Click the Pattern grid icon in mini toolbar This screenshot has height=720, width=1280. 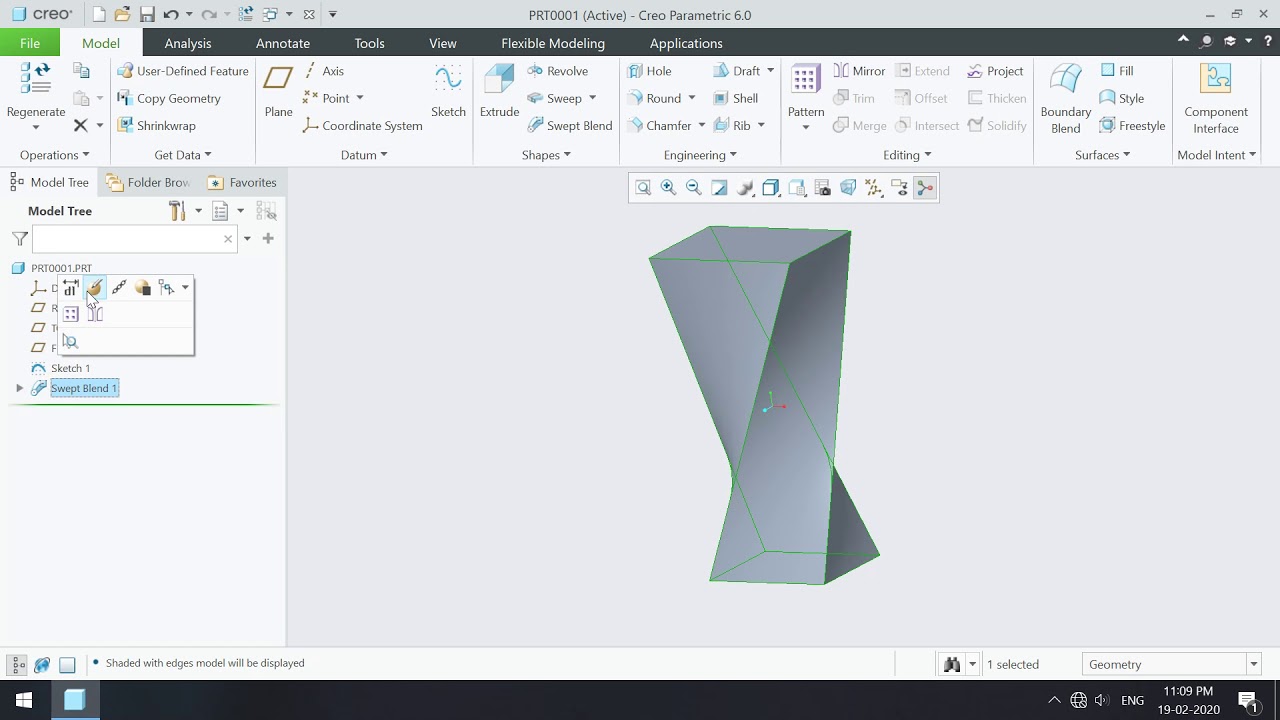(x=70, y=314)
